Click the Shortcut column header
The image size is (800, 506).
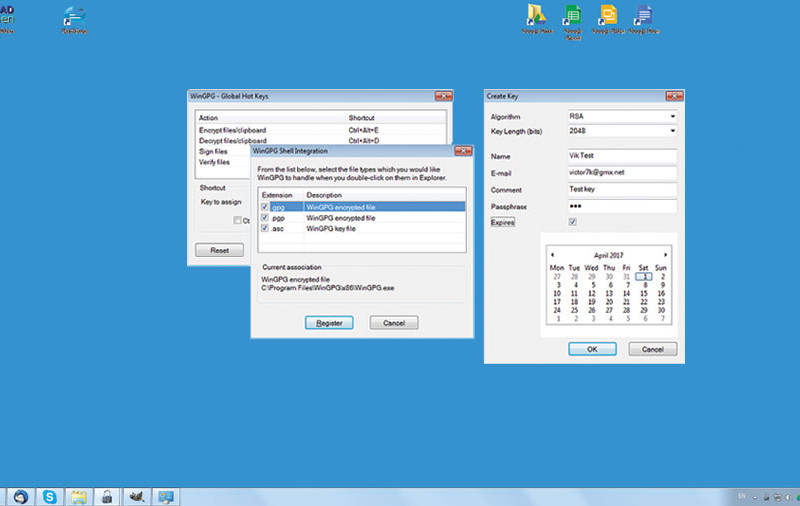point(395,118)
